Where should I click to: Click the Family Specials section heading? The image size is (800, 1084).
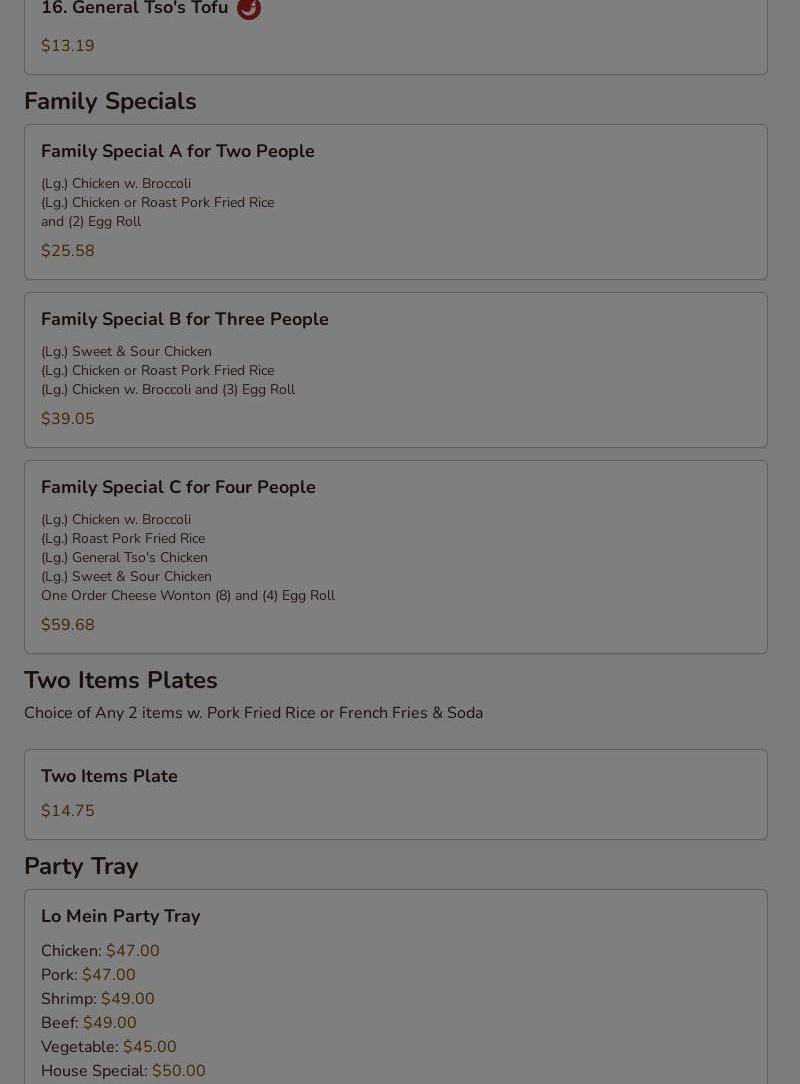110,101
